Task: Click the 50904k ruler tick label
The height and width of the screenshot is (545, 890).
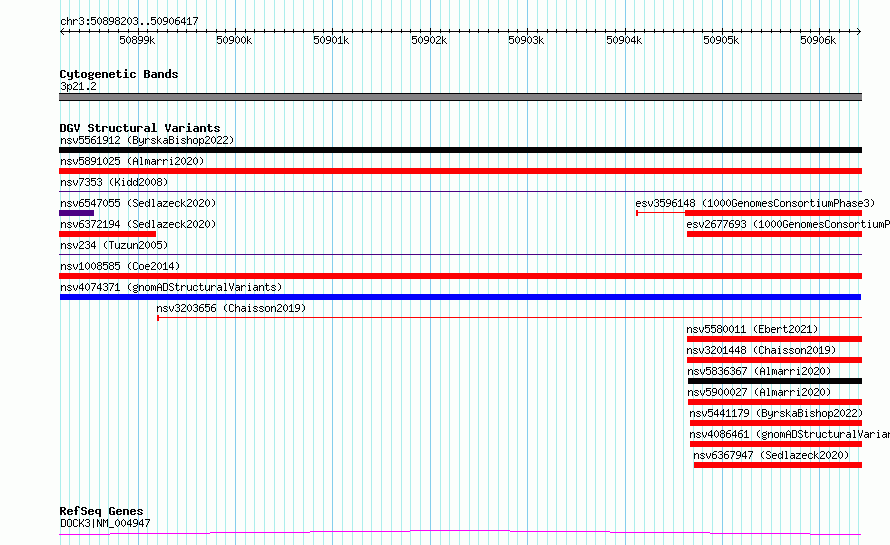Action: click(x=624, y=40)
